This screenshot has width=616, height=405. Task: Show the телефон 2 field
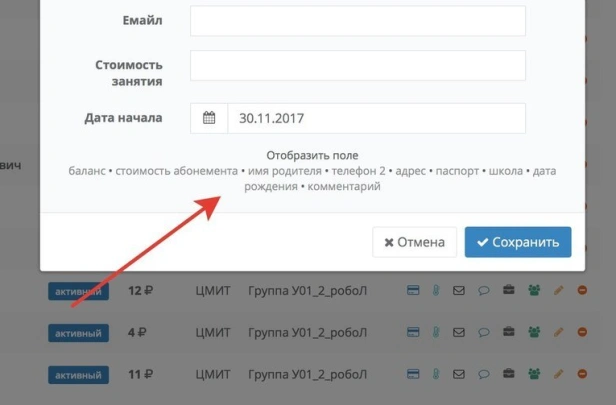358,171
